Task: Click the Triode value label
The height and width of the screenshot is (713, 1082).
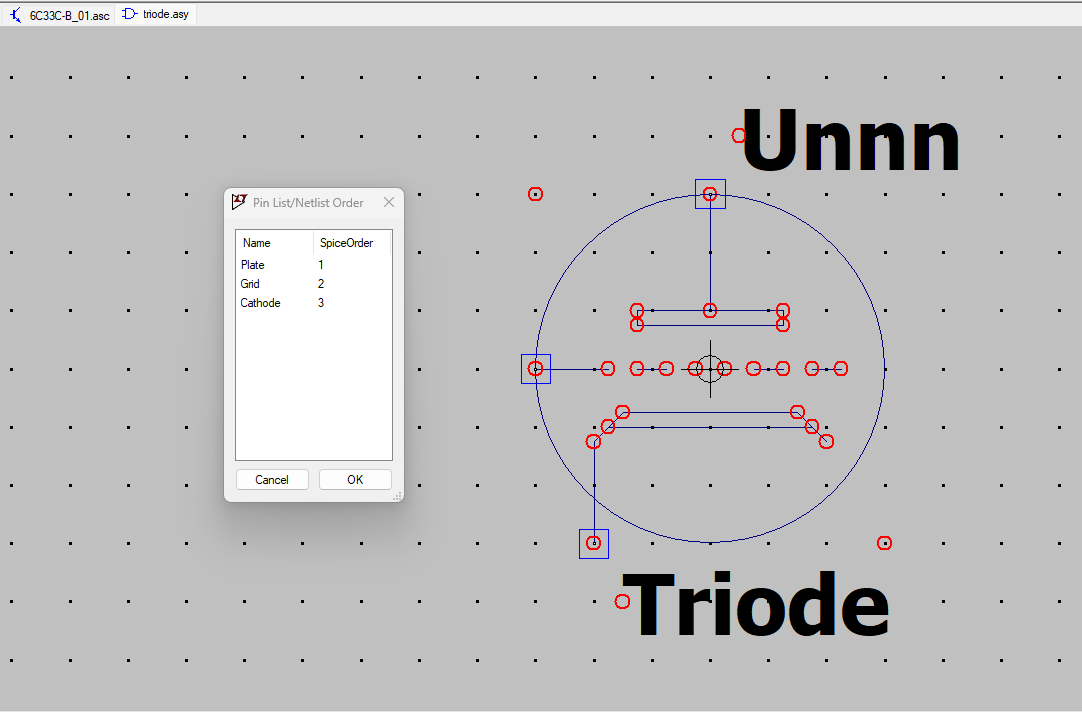Action: 757,604
